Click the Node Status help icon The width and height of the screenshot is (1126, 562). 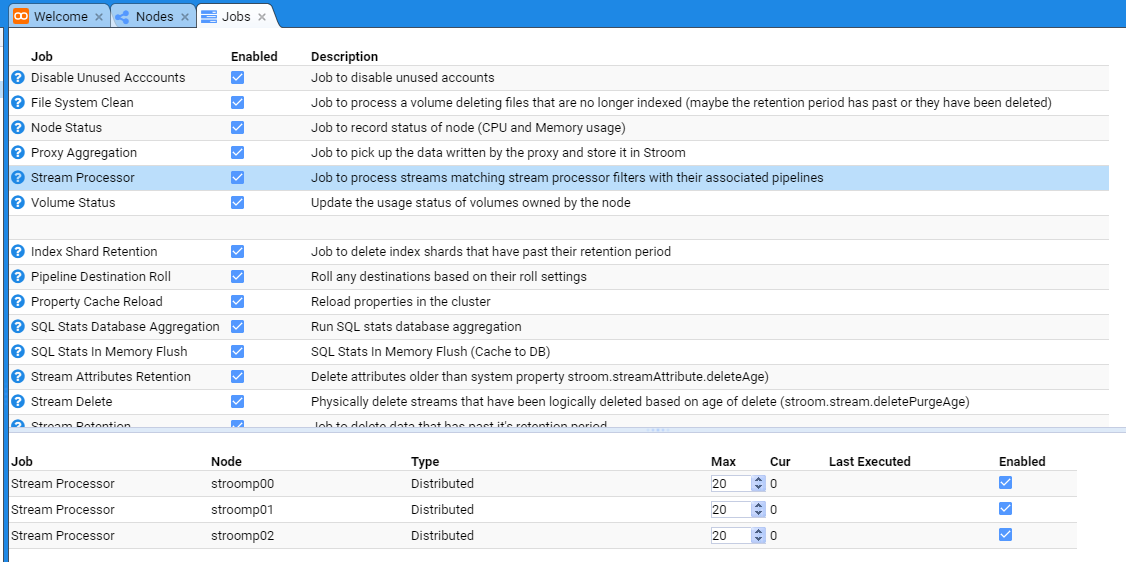17,128
